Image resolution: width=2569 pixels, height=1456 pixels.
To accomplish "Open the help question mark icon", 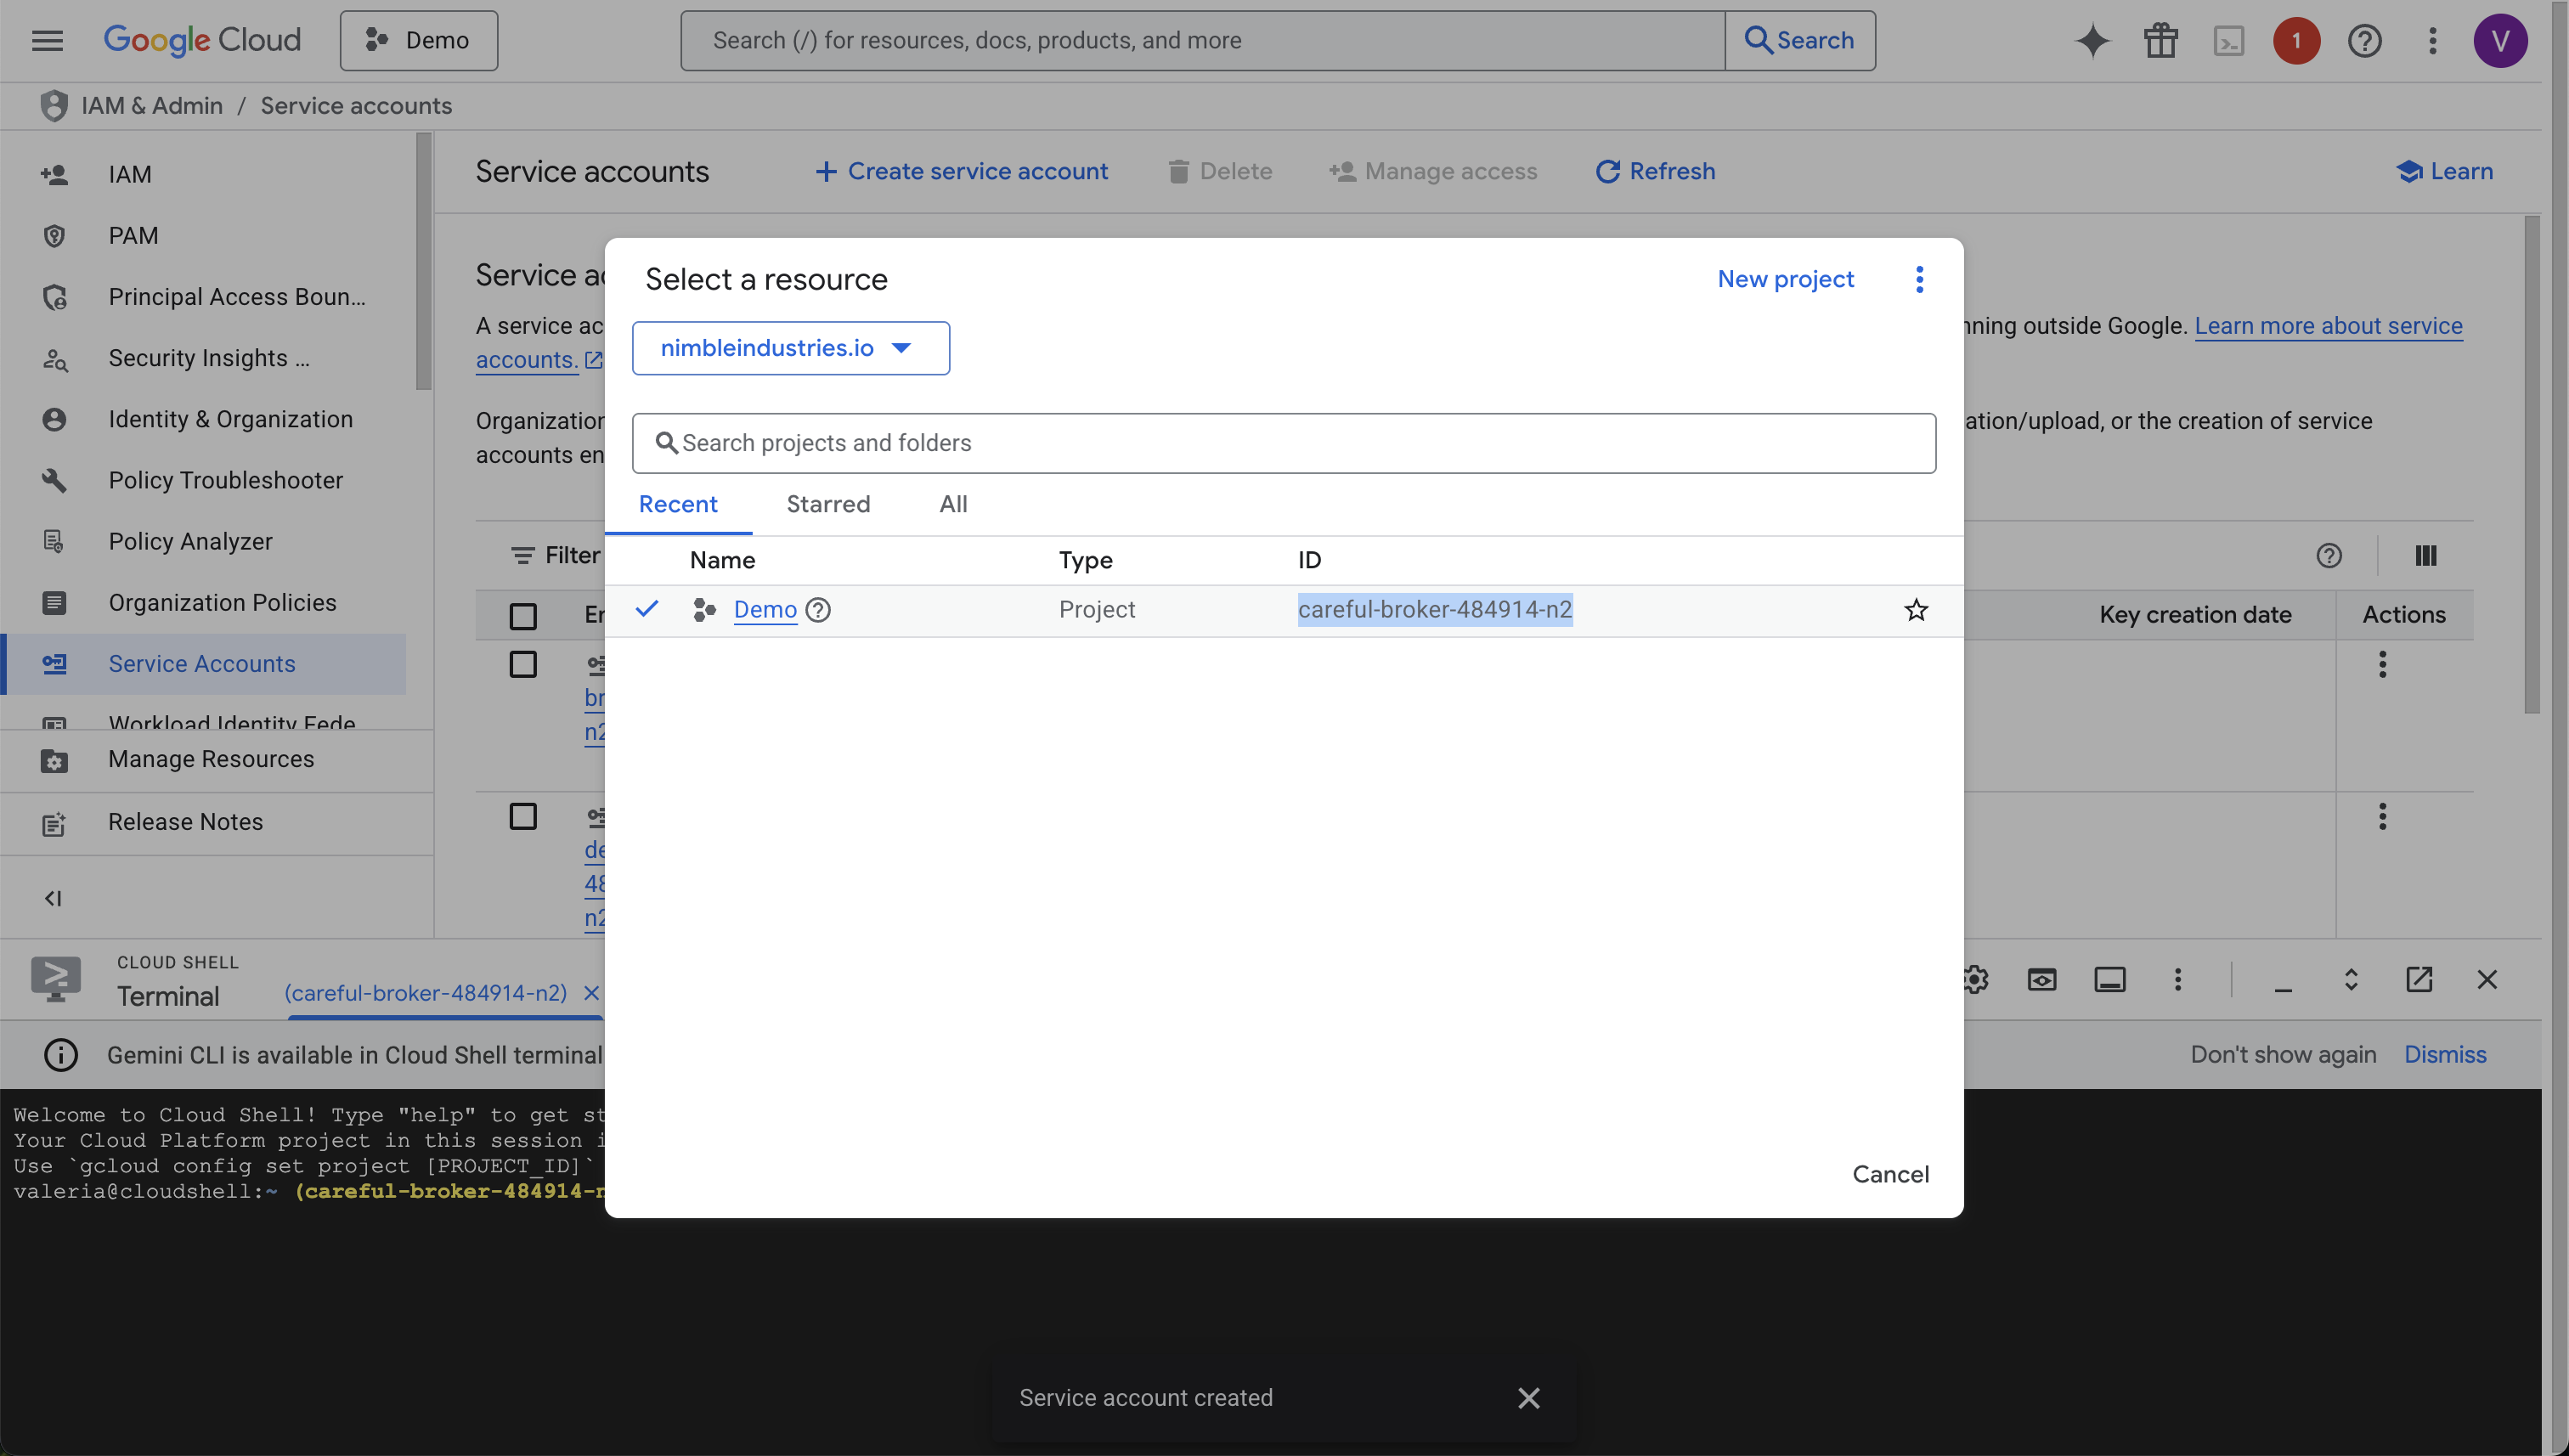I will coord(2364,41).
